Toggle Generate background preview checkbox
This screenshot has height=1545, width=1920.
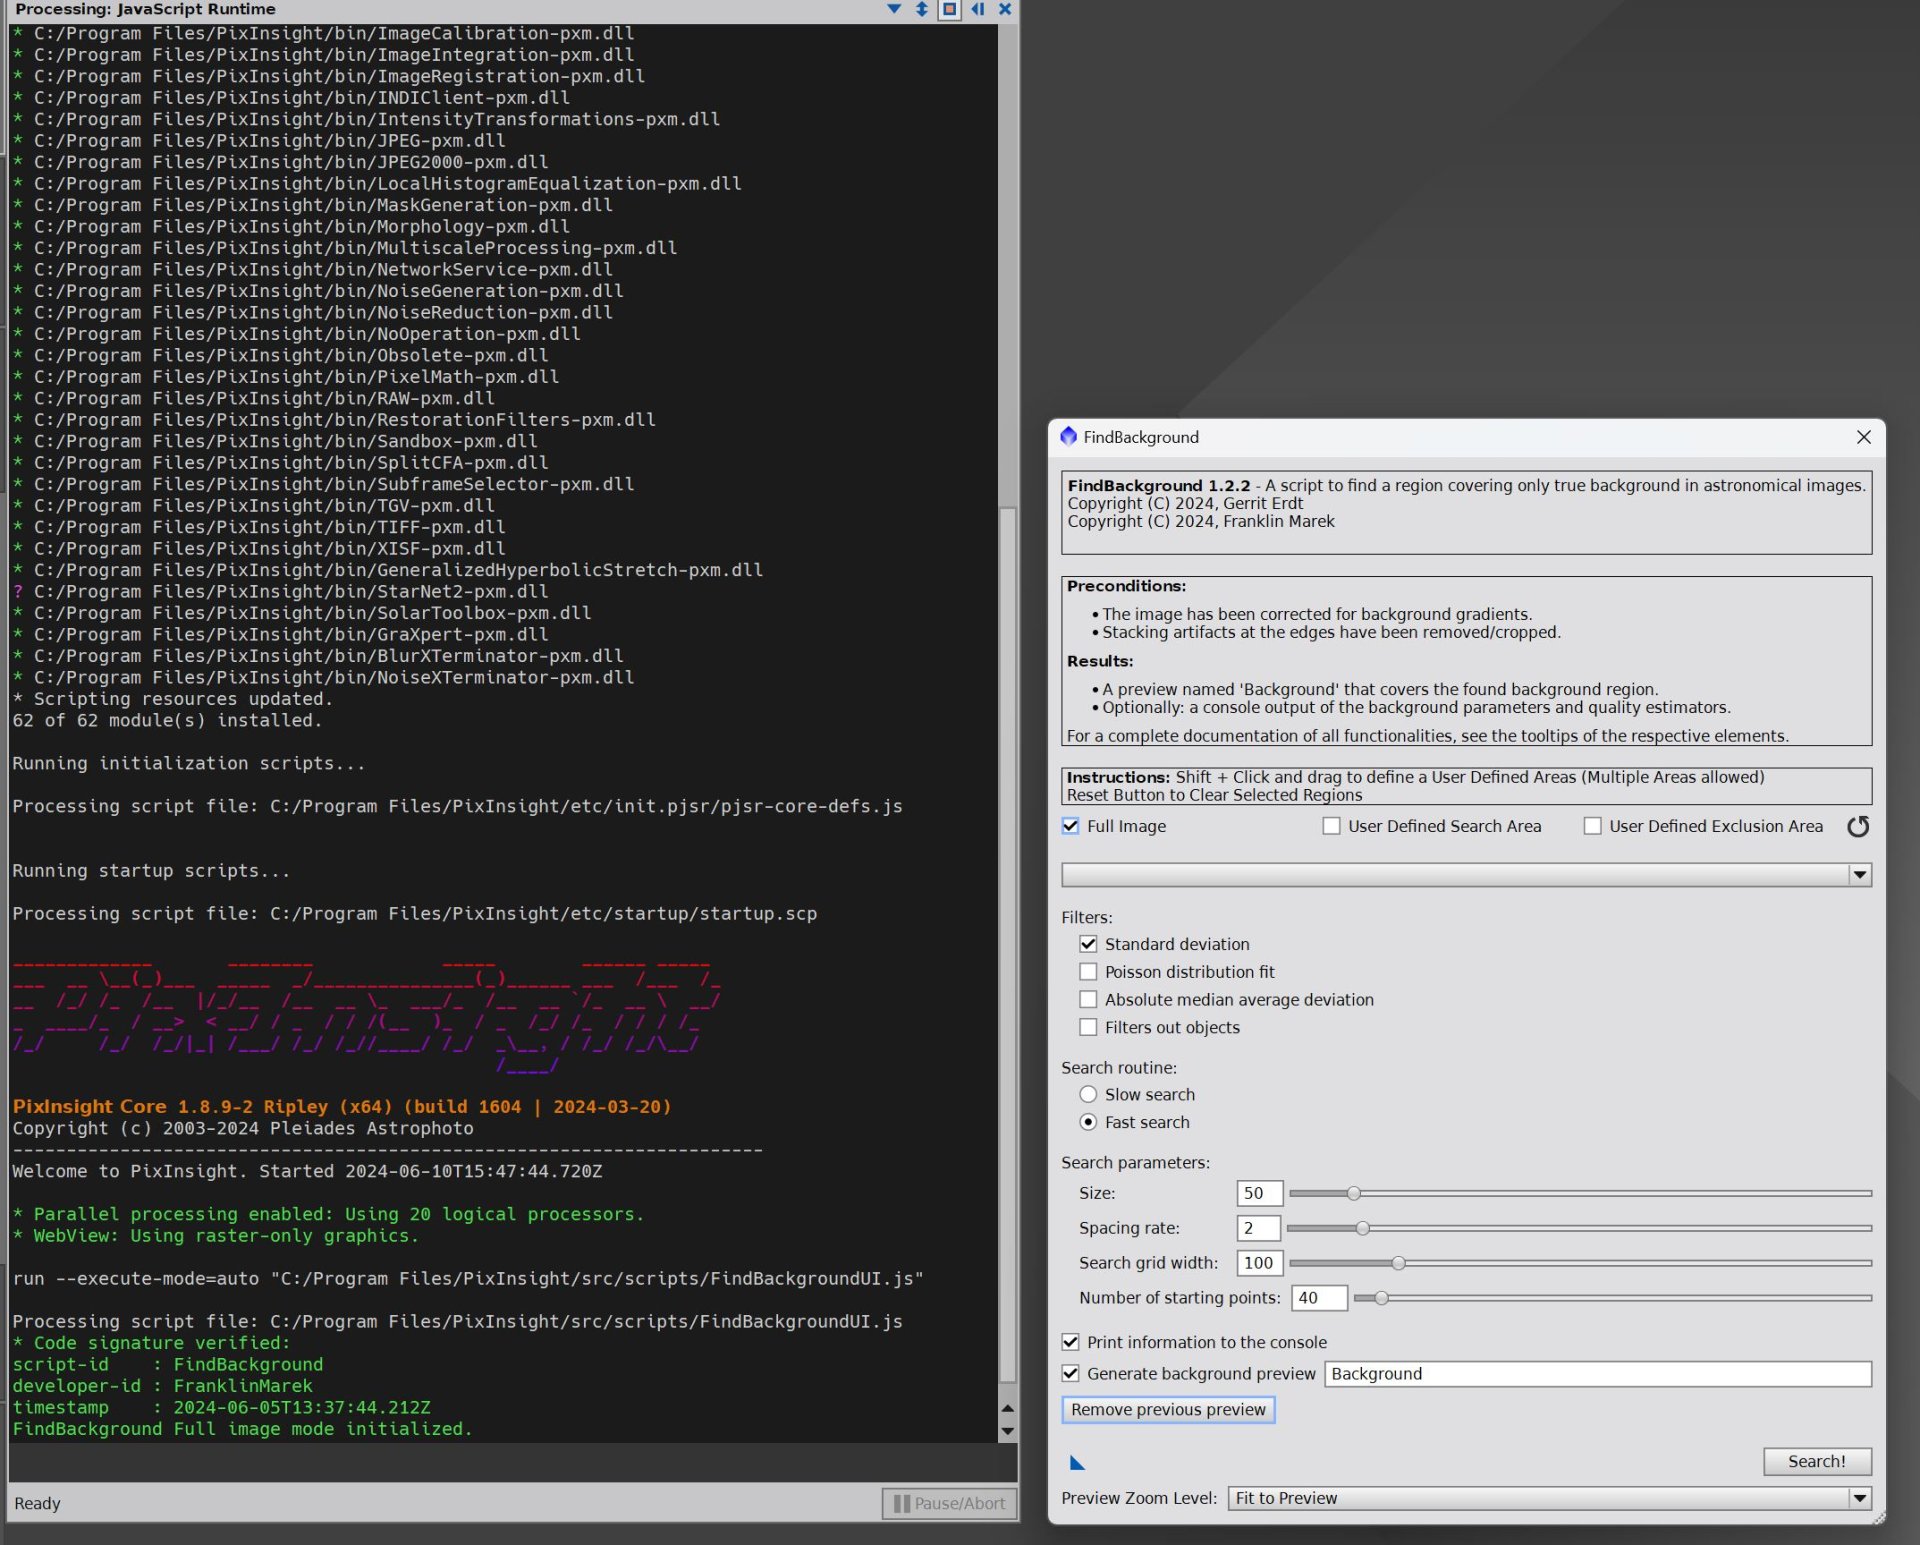1071,1374
